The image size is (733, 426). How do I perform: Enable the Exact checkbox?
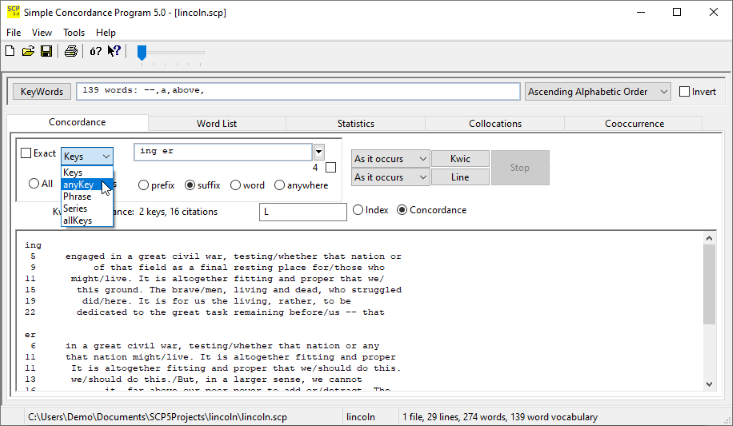click(x=26, y=154)
